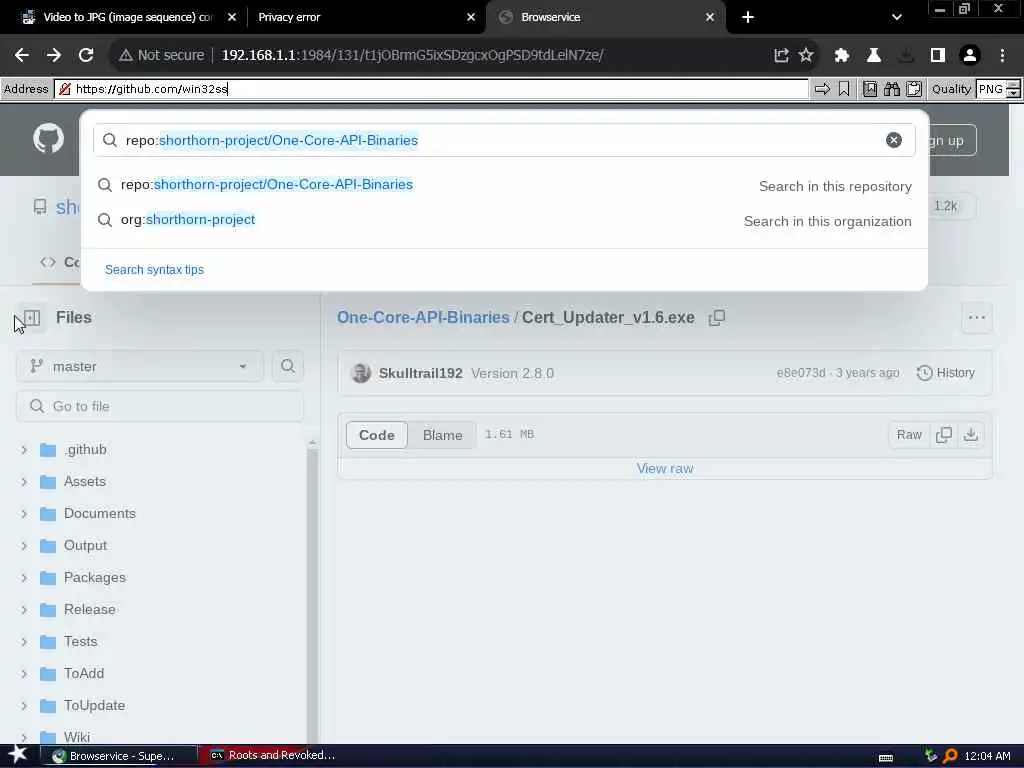
Task: Open Search syntax tips link
Action: tap(154, 270)
